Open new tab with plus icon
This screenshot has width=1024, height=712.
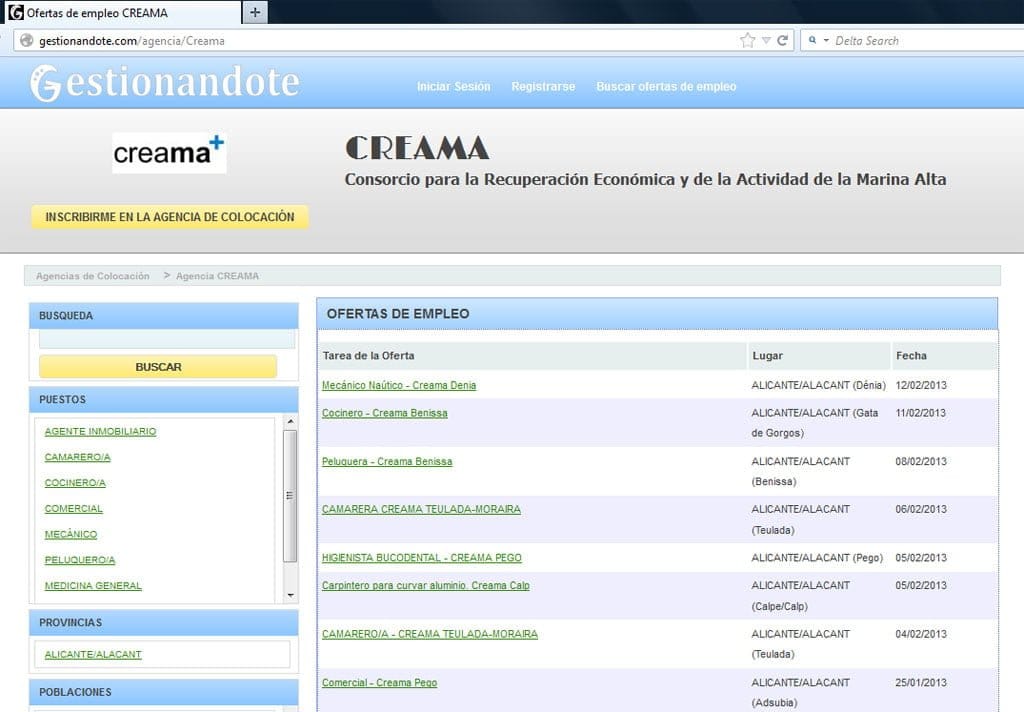(x=255, y=13)
